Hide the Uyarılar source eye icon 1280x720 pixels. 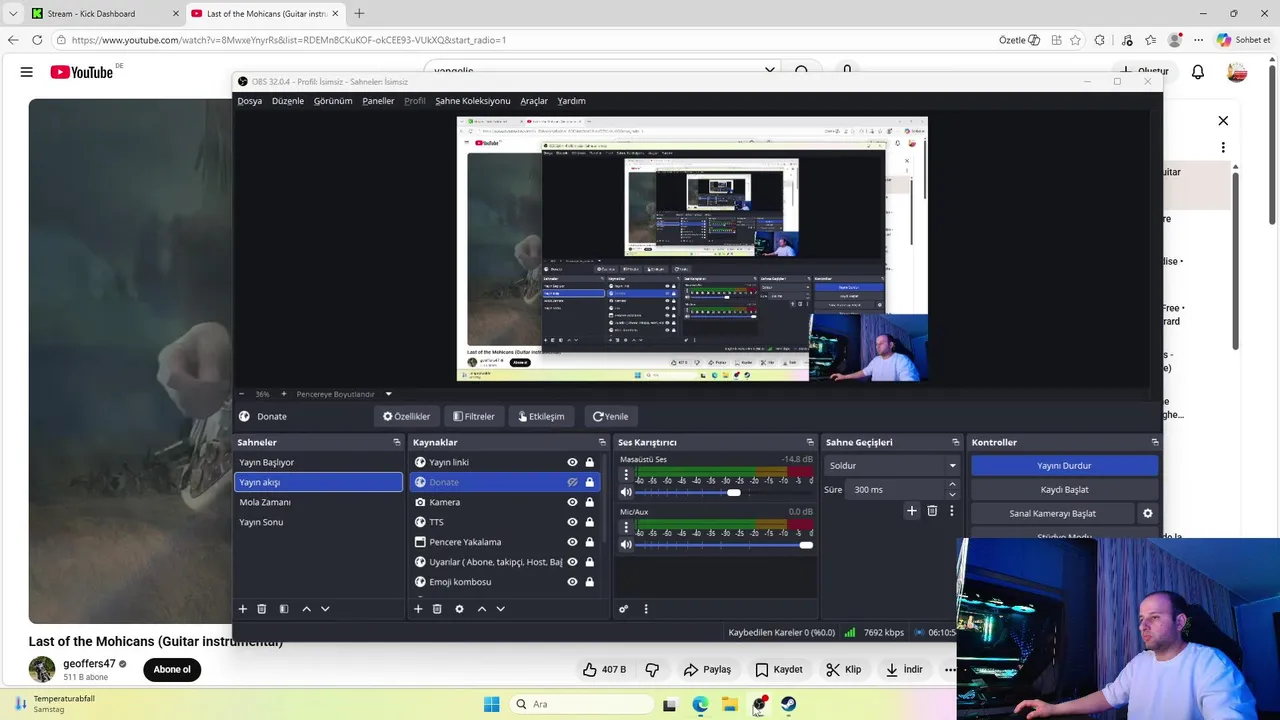click(x=572, y=562)
